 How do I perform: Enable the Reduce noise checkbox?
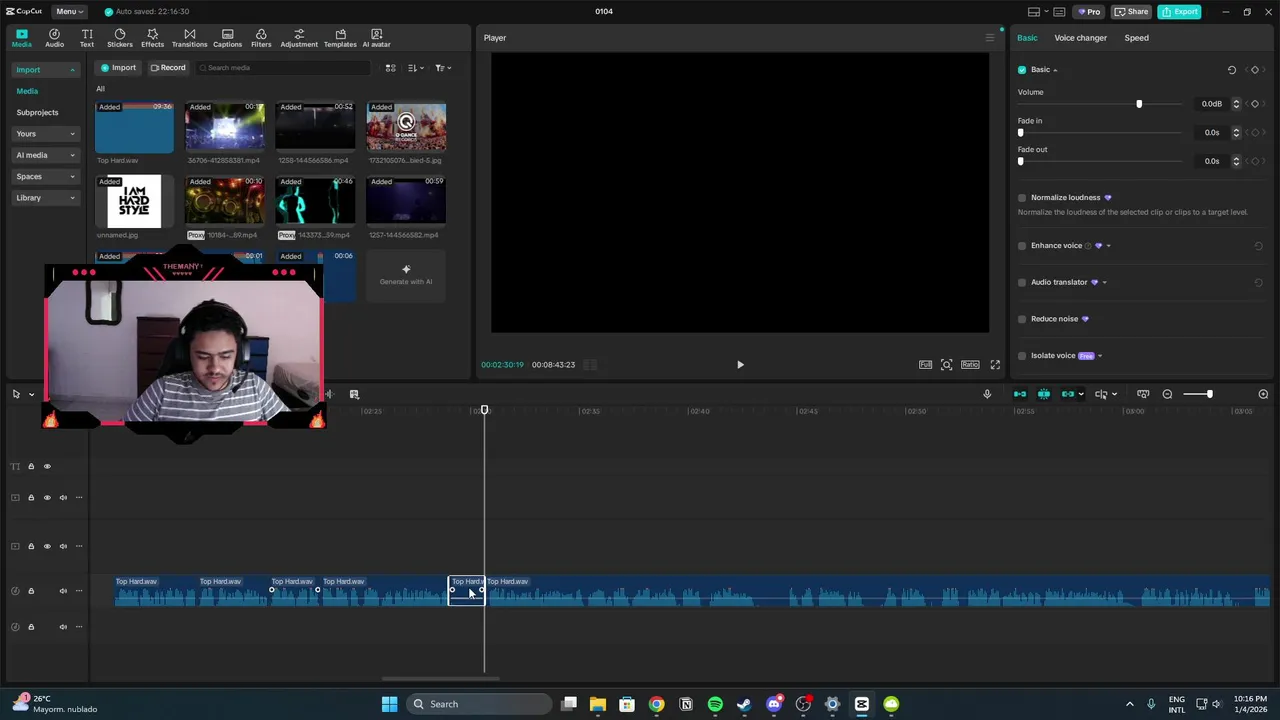click(x=1022, y=319)
